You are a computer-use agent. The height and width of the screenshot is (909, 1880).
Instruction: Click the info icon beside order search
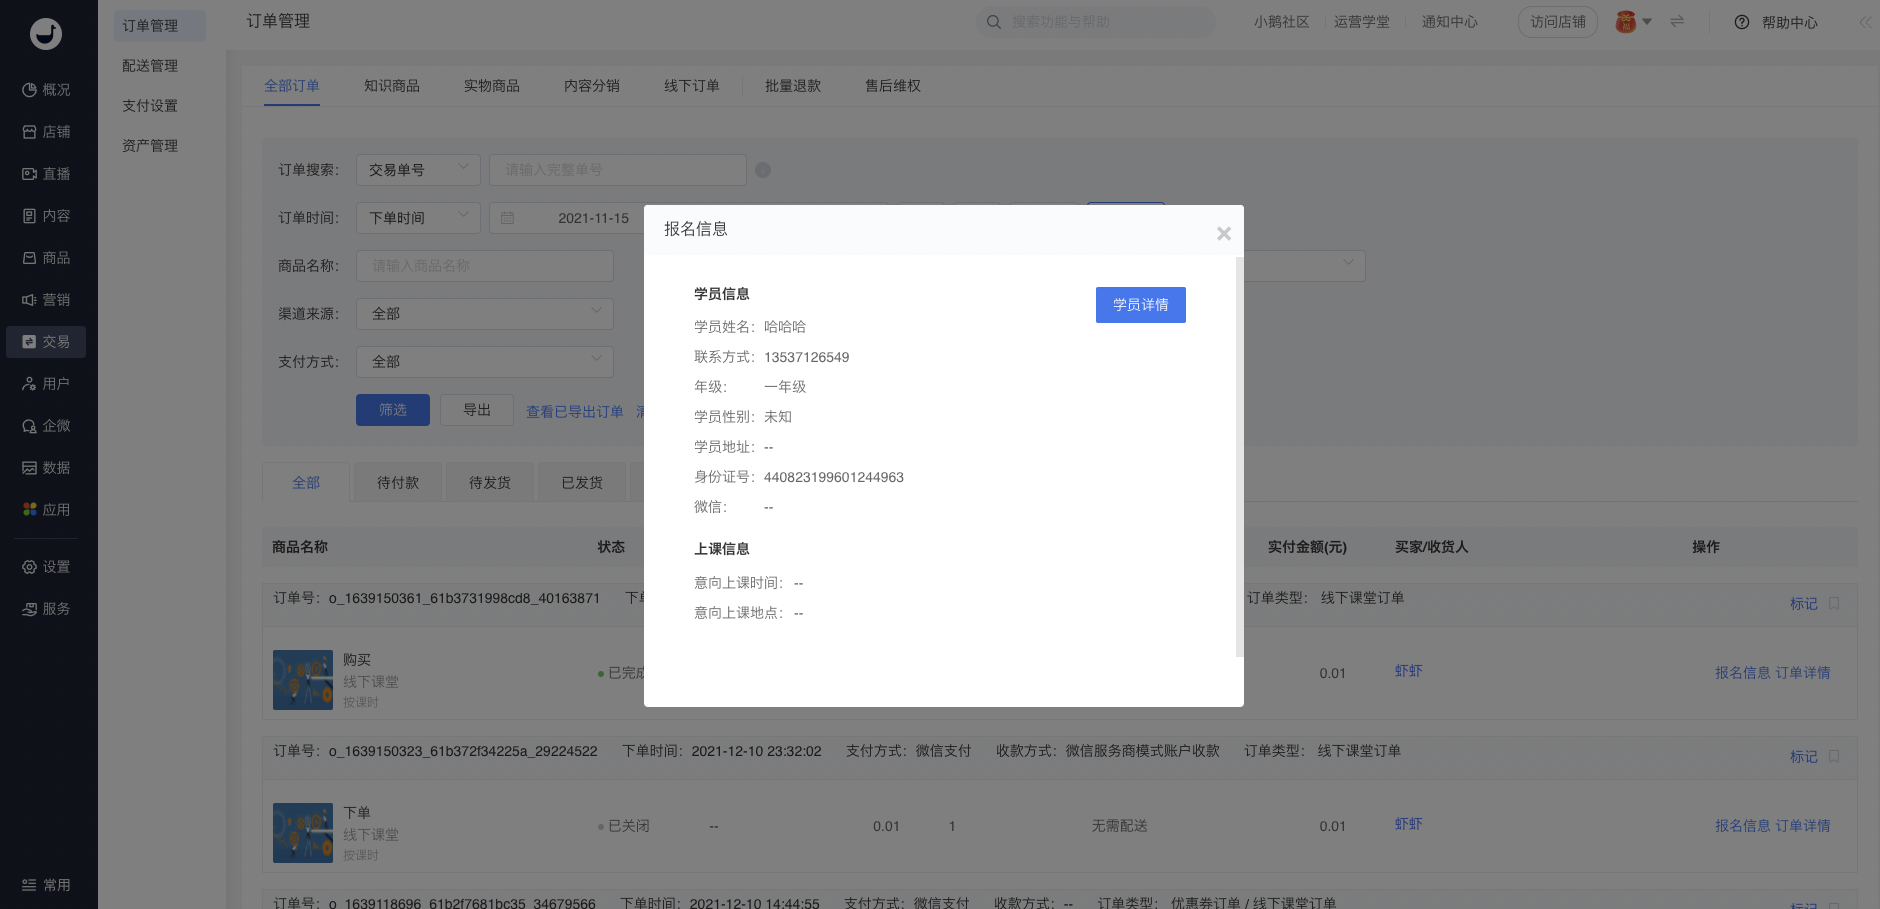click(x=763, y=170)
